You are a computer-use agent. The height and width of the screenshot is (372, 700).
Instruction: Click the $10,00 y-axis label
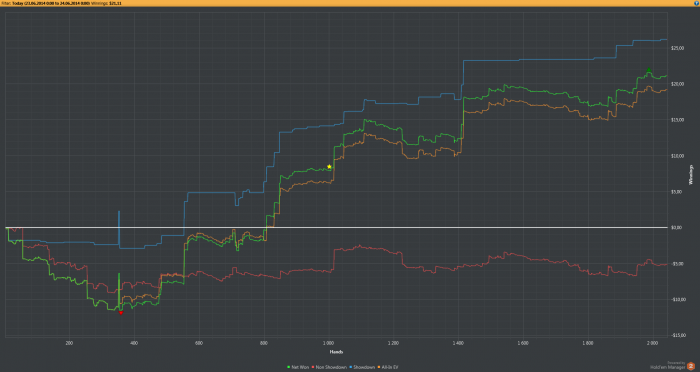(677, 156)
